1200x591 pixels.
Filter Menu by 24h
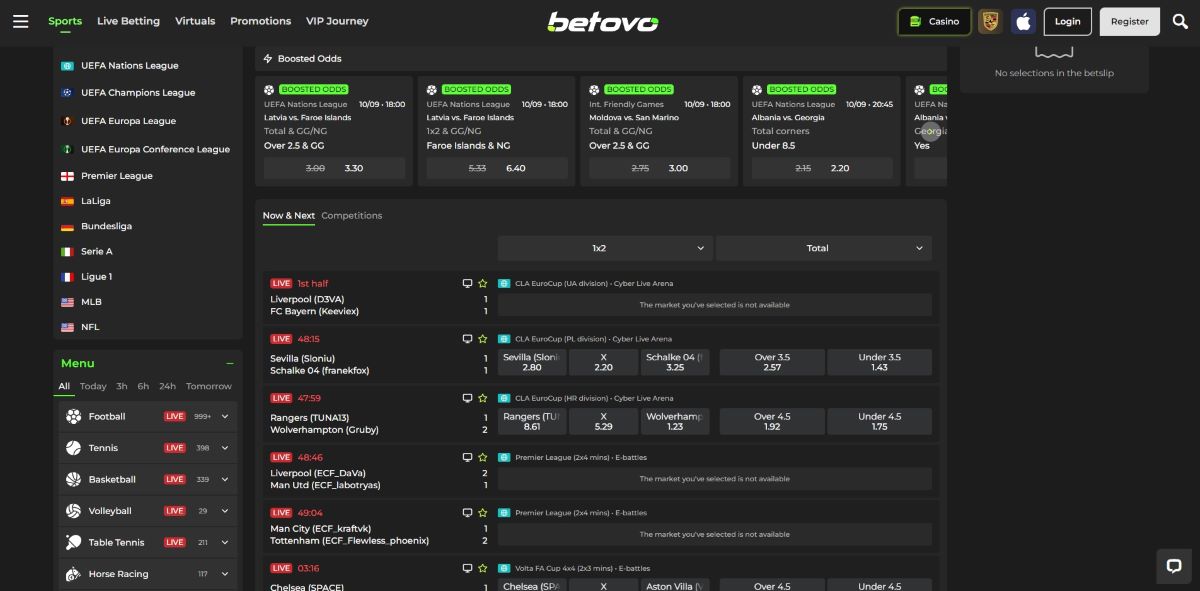167,386
